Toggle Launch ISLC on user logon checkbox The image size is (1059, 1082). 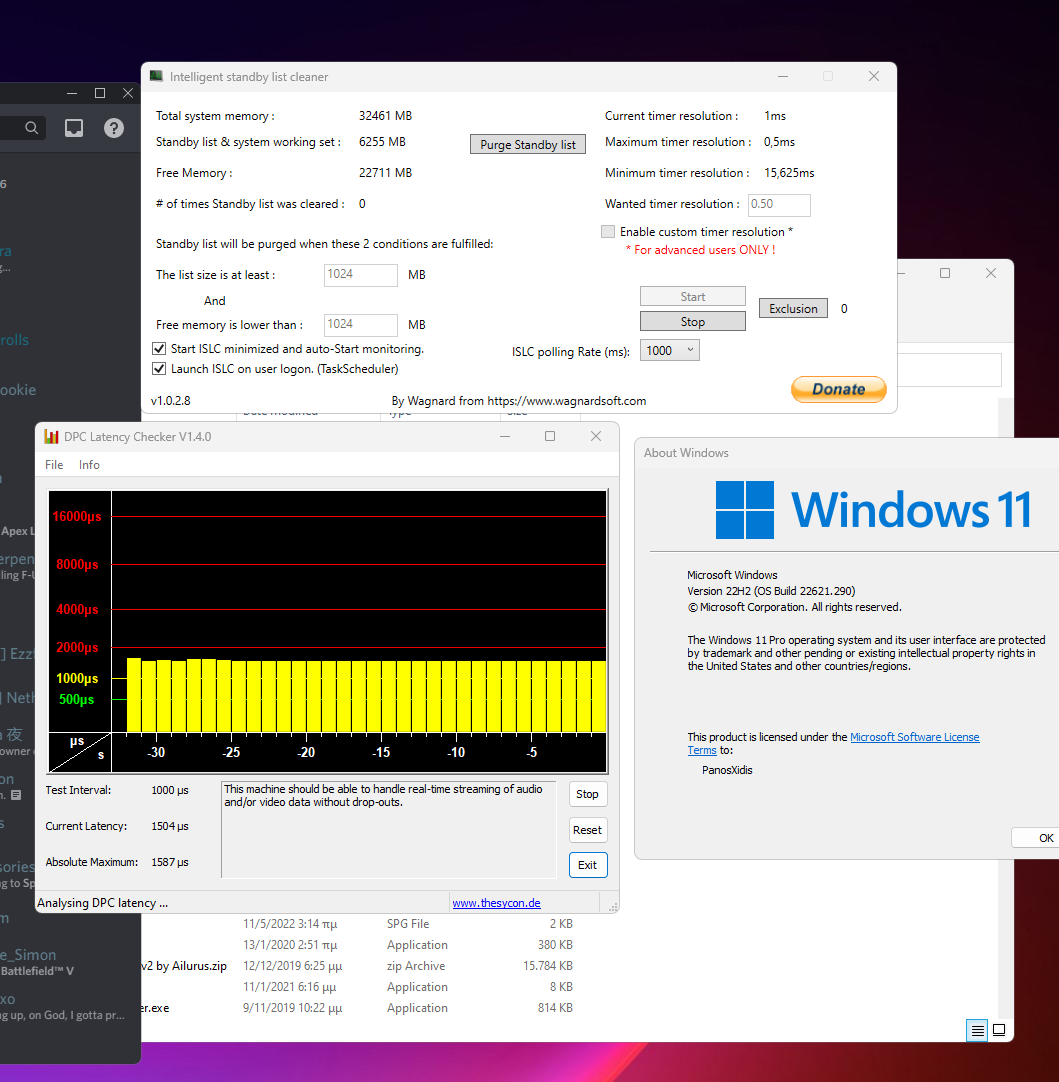[x=159, y=368]
